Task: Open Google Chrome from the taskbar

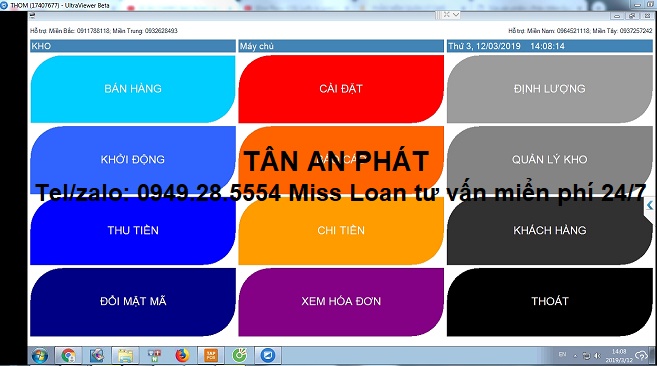Action: coord(68,356)
